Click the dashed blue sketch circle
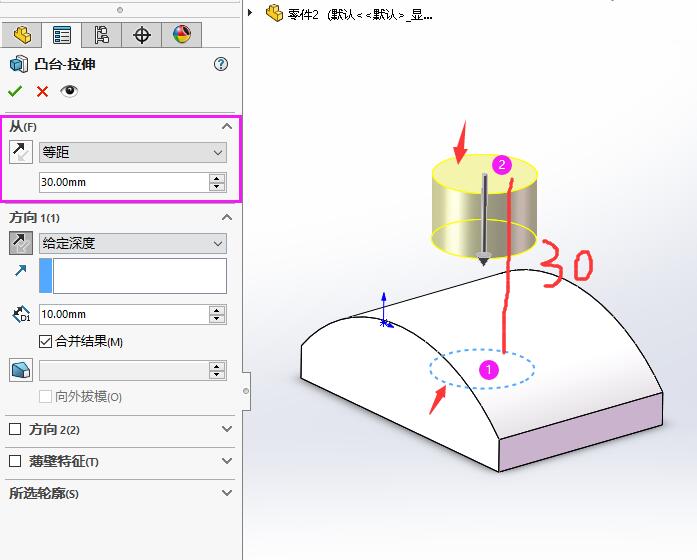 [482, 368]
